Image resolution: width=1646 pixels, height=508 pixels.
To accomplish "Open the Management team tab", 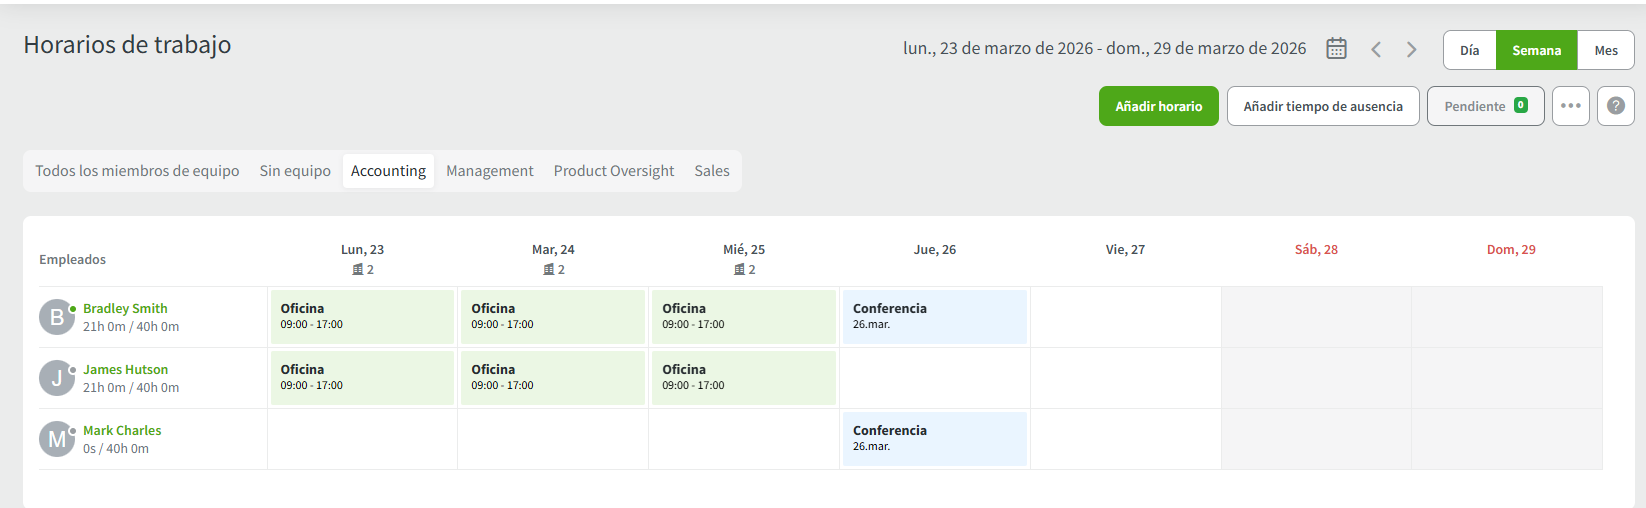I will (489, 171).
